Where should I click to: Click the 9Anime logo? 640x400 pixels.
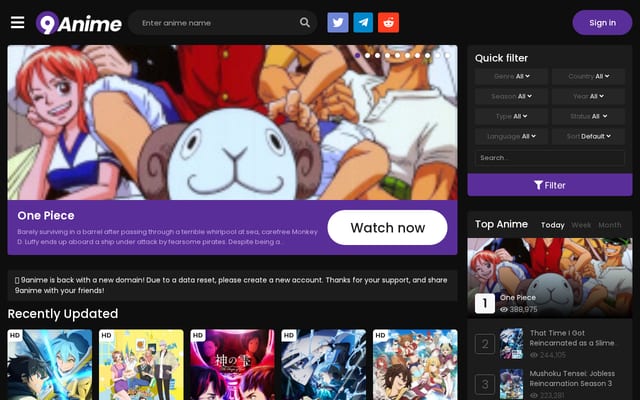coord(79,23)
